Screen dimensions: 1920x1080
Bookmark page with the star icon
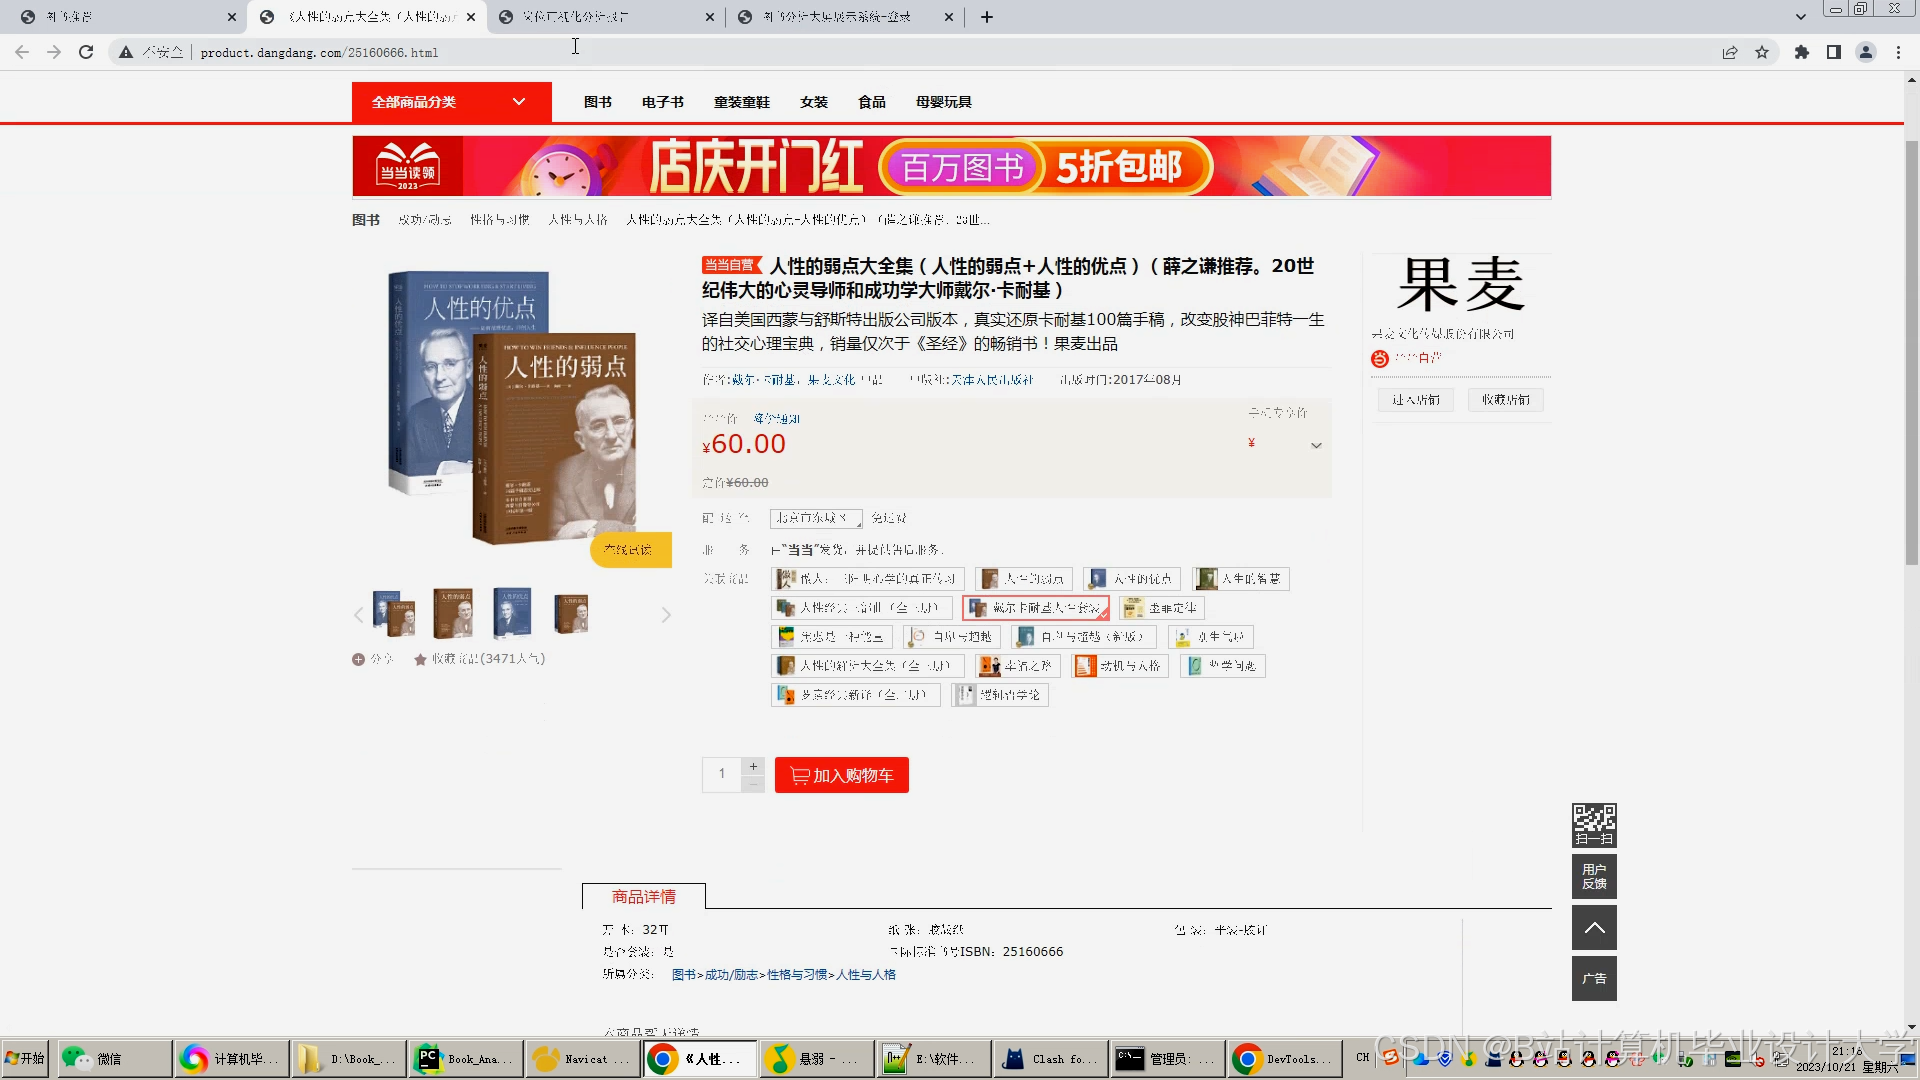click(1762, 52)
